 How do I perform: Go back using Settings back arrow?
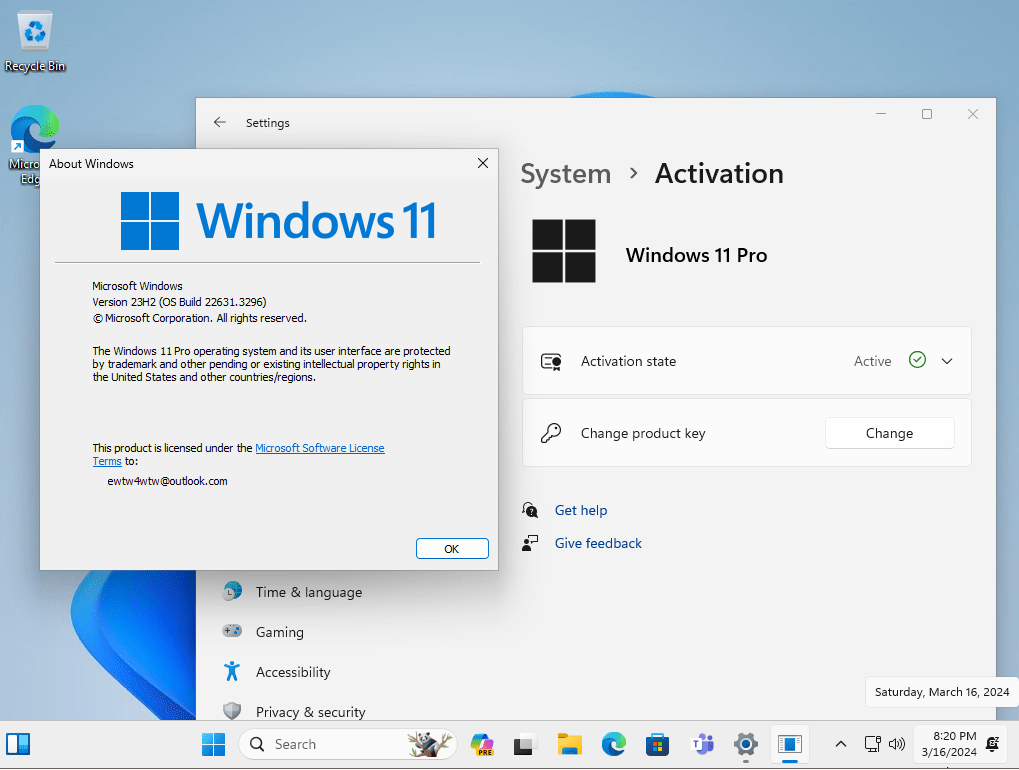point(220,122)
